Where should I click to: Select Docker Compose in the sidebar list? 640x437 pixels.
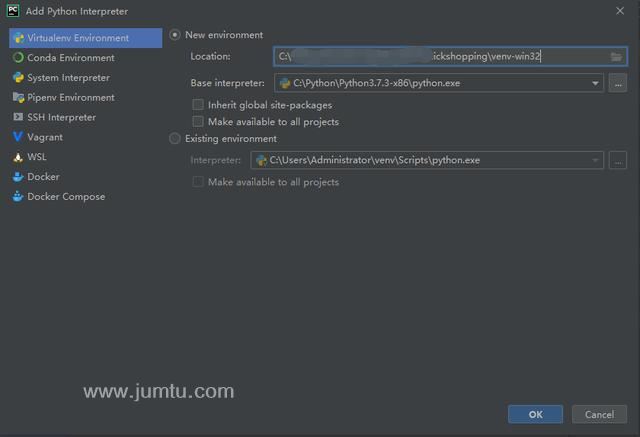click(x=86, y=196)
